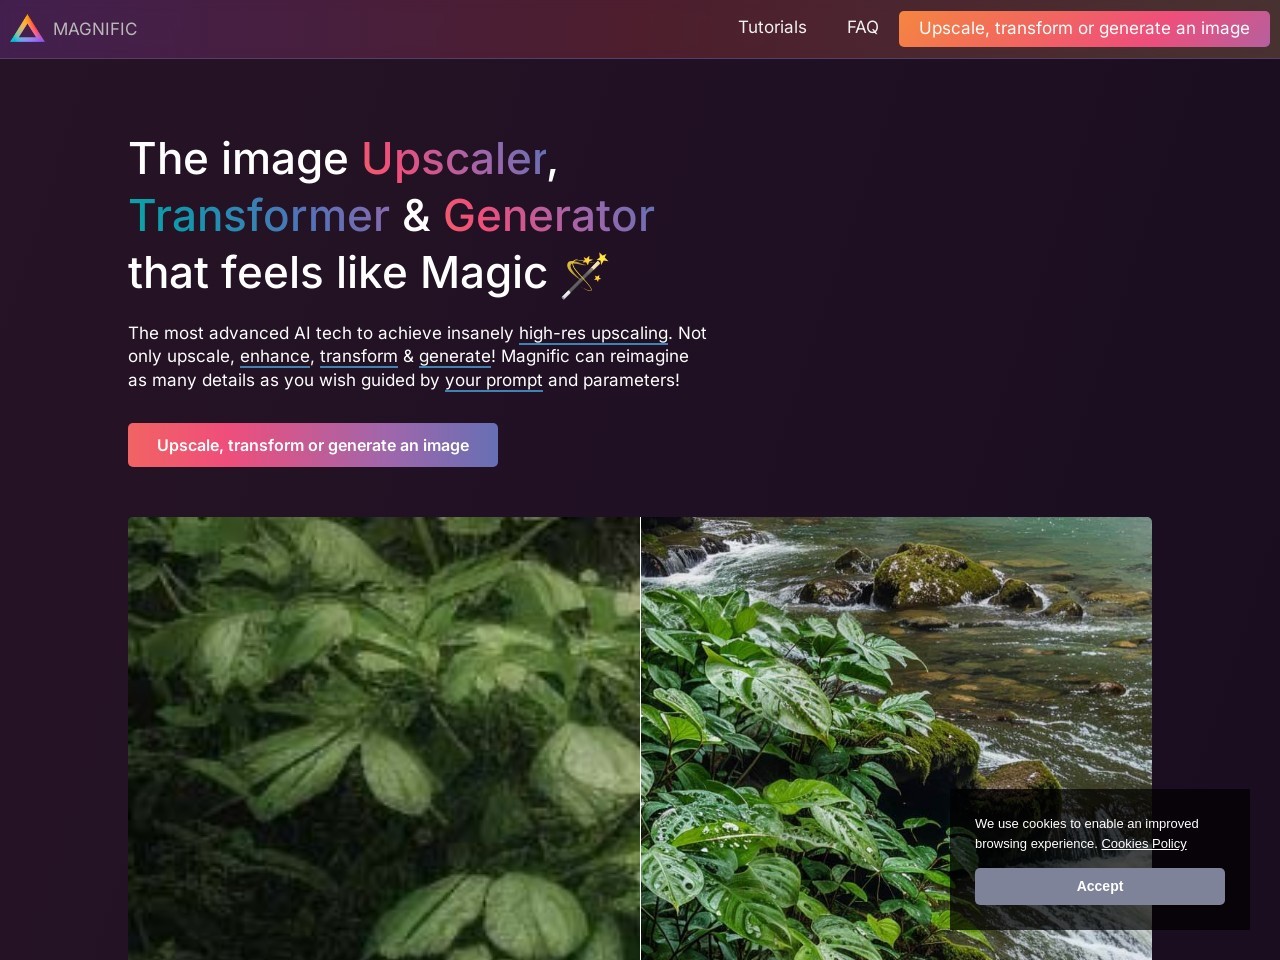The image size is (1280, 960).
Task: Click the blurry low-res plant image side
Action: click(384, 738)
